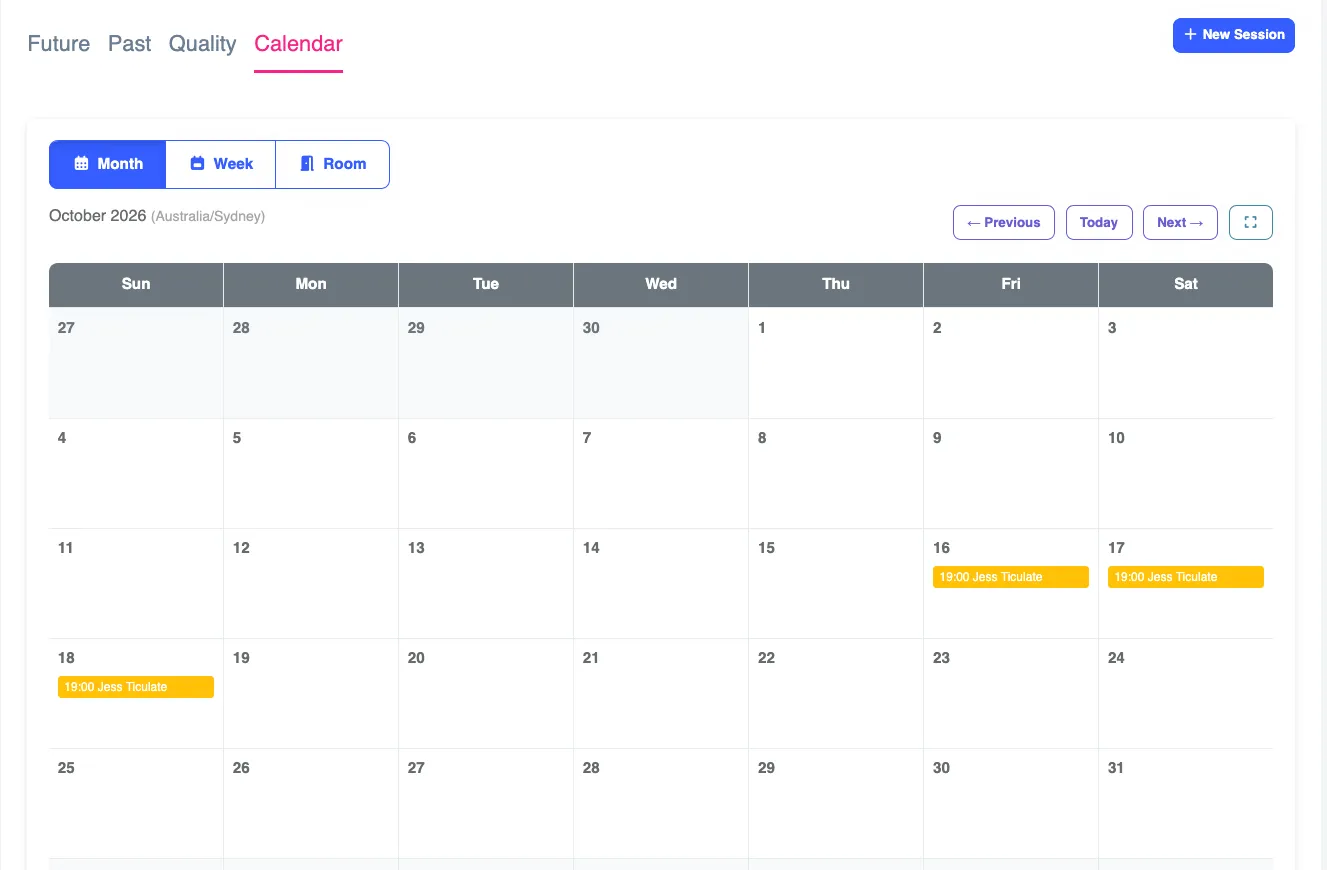This screenshot has height=870, width=1327.
Task: Switch to the Future tab
Action: 59,44
